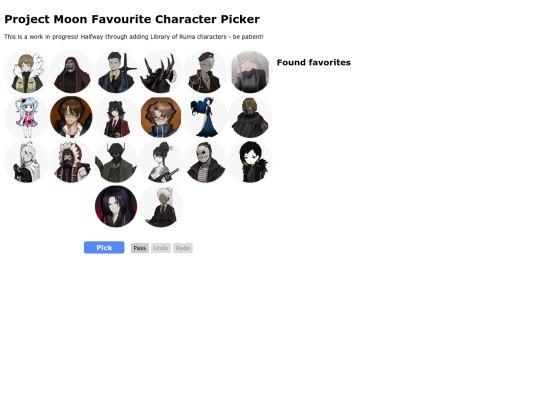Click the greyed Undo button
The height and width of the screenshot is (405, 540).
click(161, 248)
